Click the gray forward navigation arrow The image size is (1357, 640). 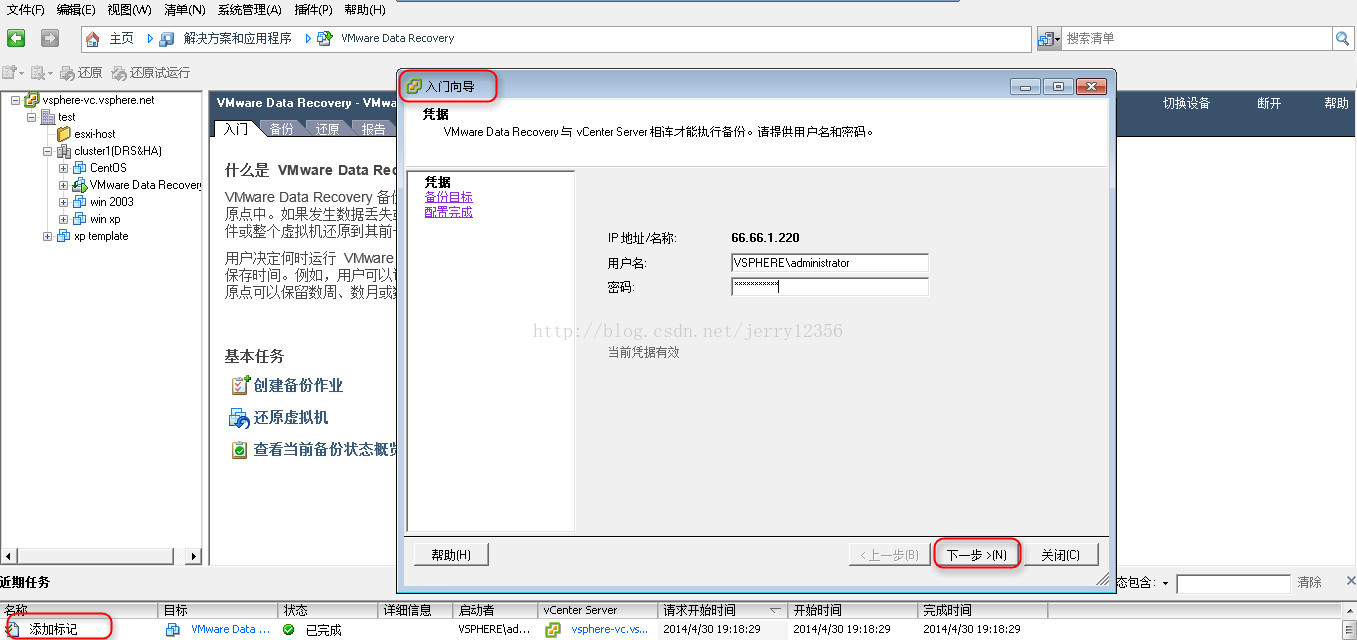point(50,38)
